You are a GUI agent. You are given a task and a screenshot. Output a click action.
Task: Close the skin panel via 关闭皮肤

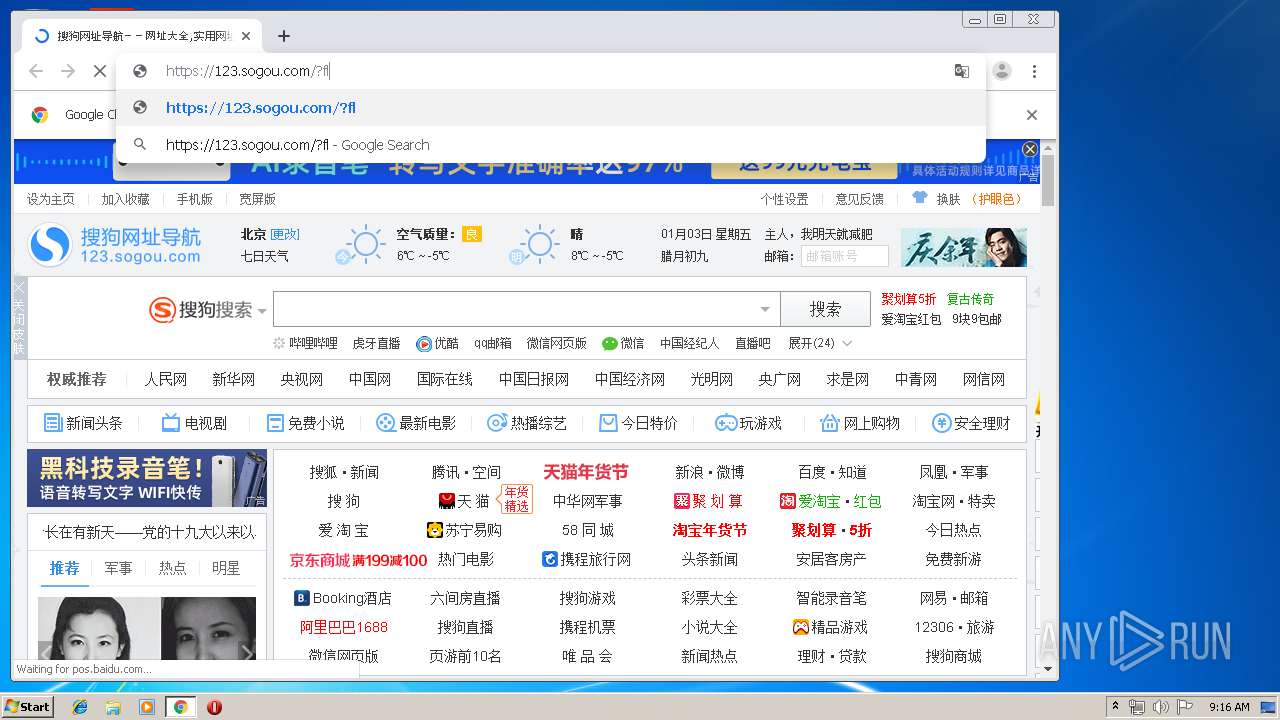19,317
